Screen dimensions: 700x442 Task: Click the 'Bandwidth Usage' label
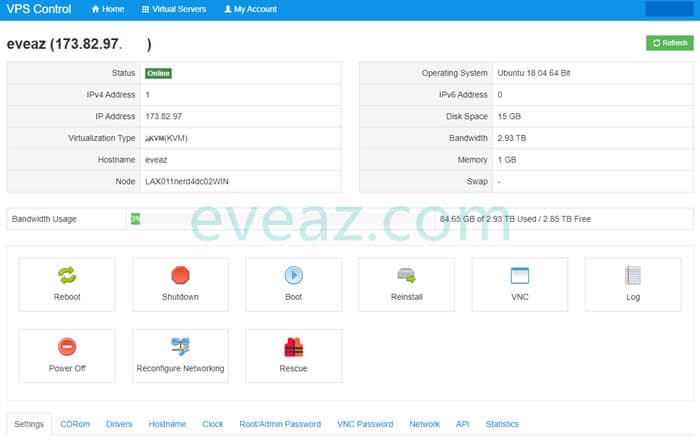click(44, 219)
